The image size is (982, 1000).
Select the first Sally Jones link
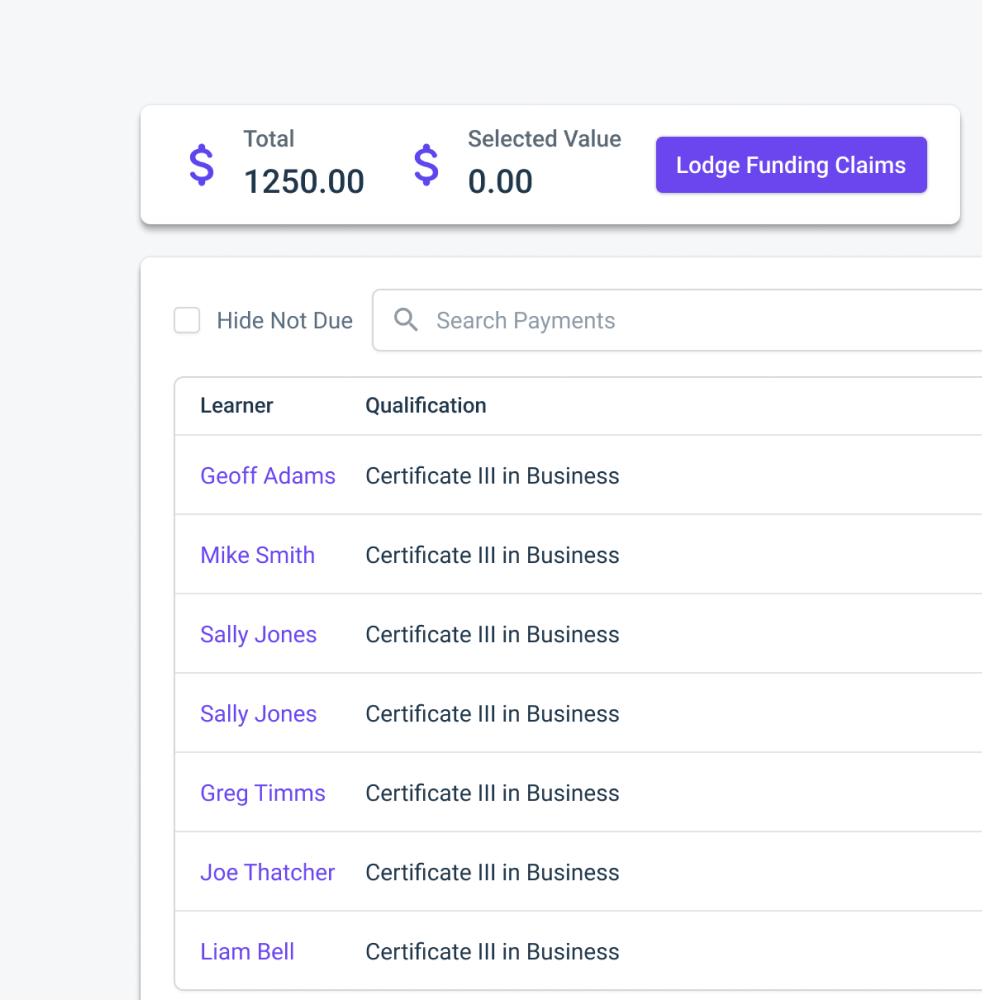[258, 634]
